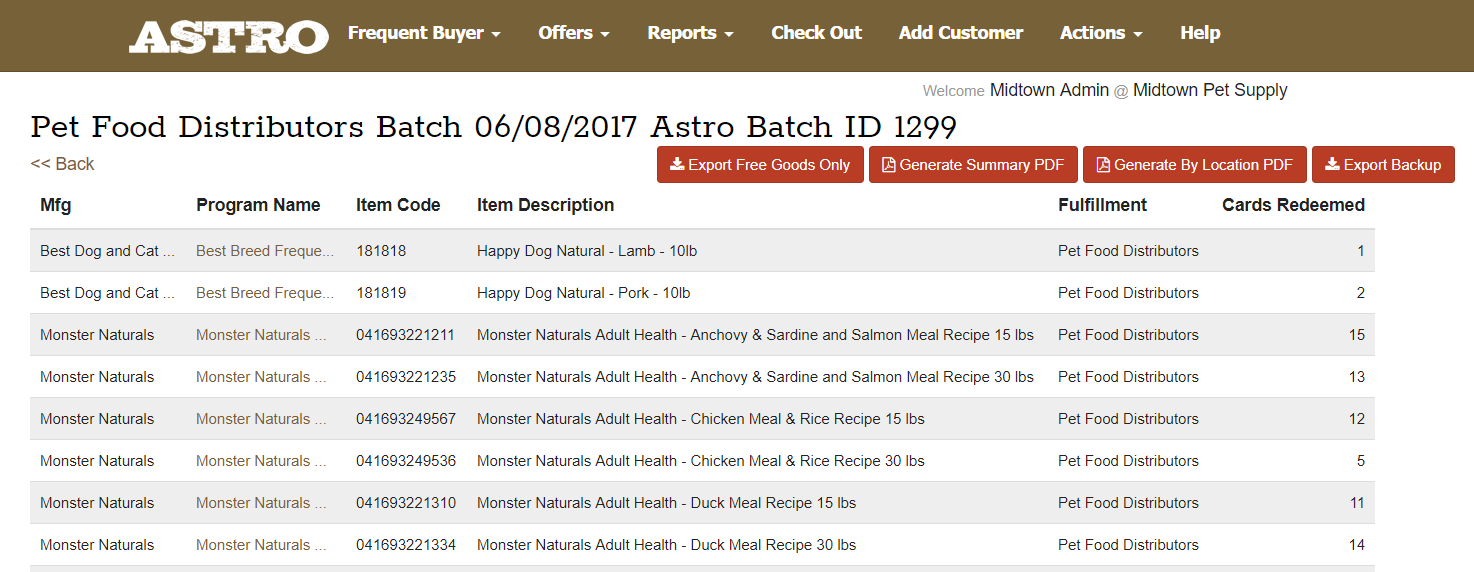Click cards redeemed value 12
Screen dimensions: 1474x572
tap(1357, 419)
